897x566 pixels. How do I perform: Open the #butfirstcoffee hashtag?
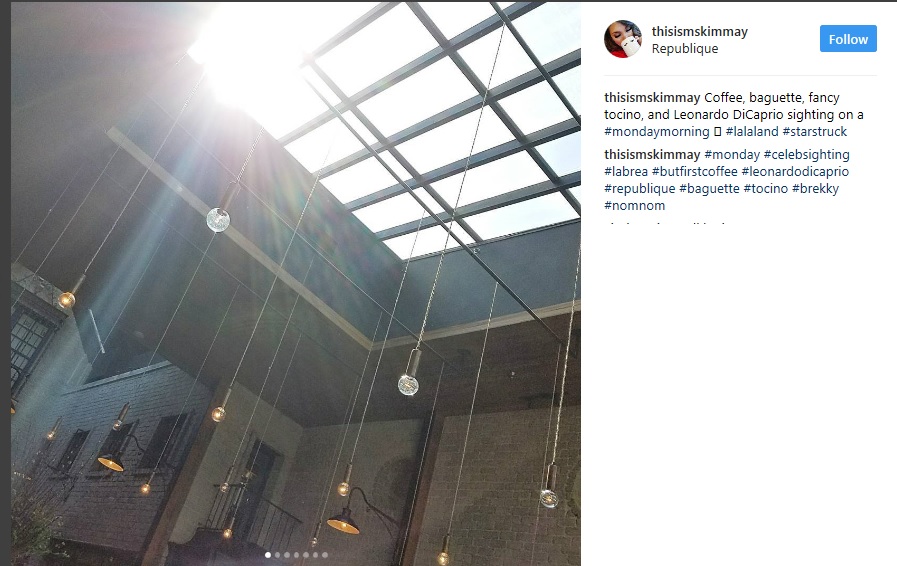pyautogui.click(x=694, y=172)
